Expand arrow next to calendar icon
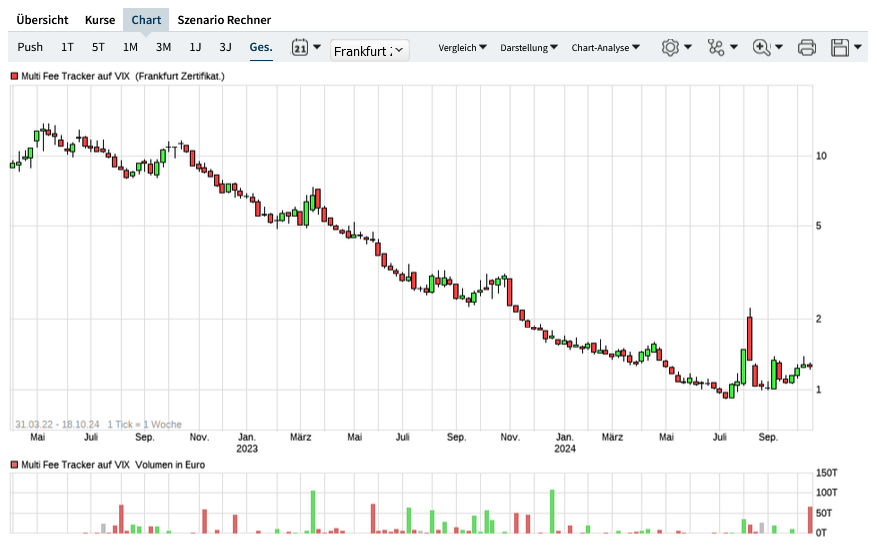877x546 pixels. [x=317, y=47]
